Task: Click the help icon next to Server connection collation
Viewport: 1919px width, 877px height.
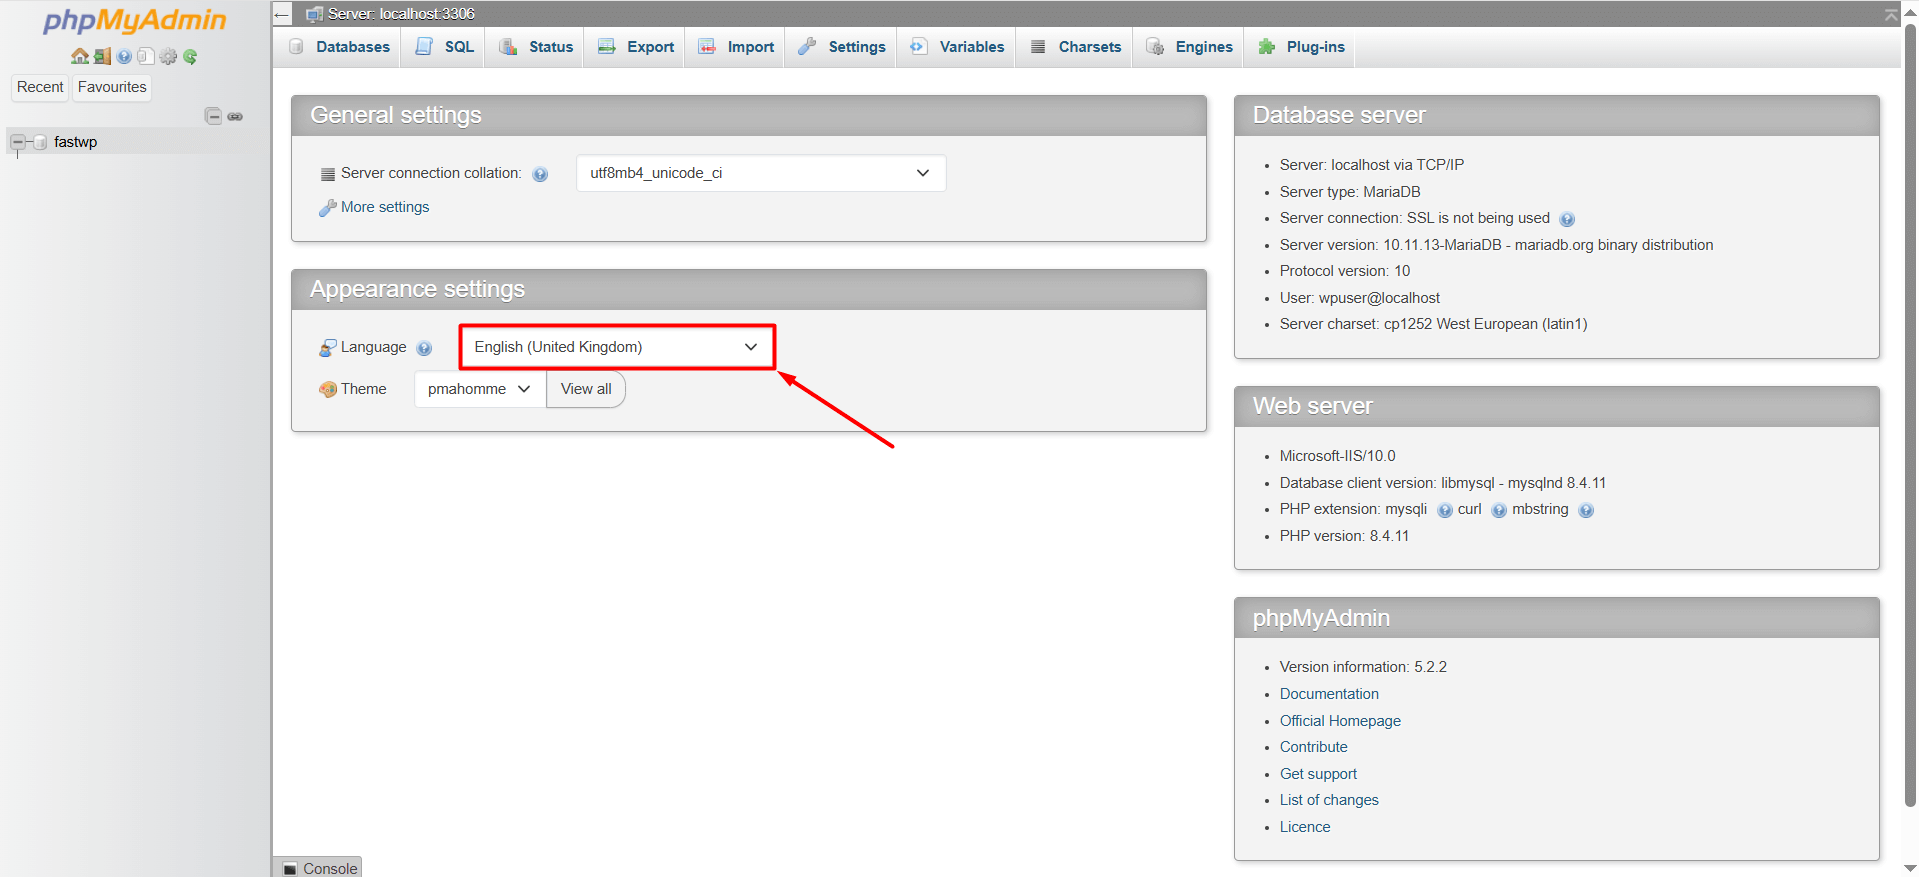Action: point(540,174)
